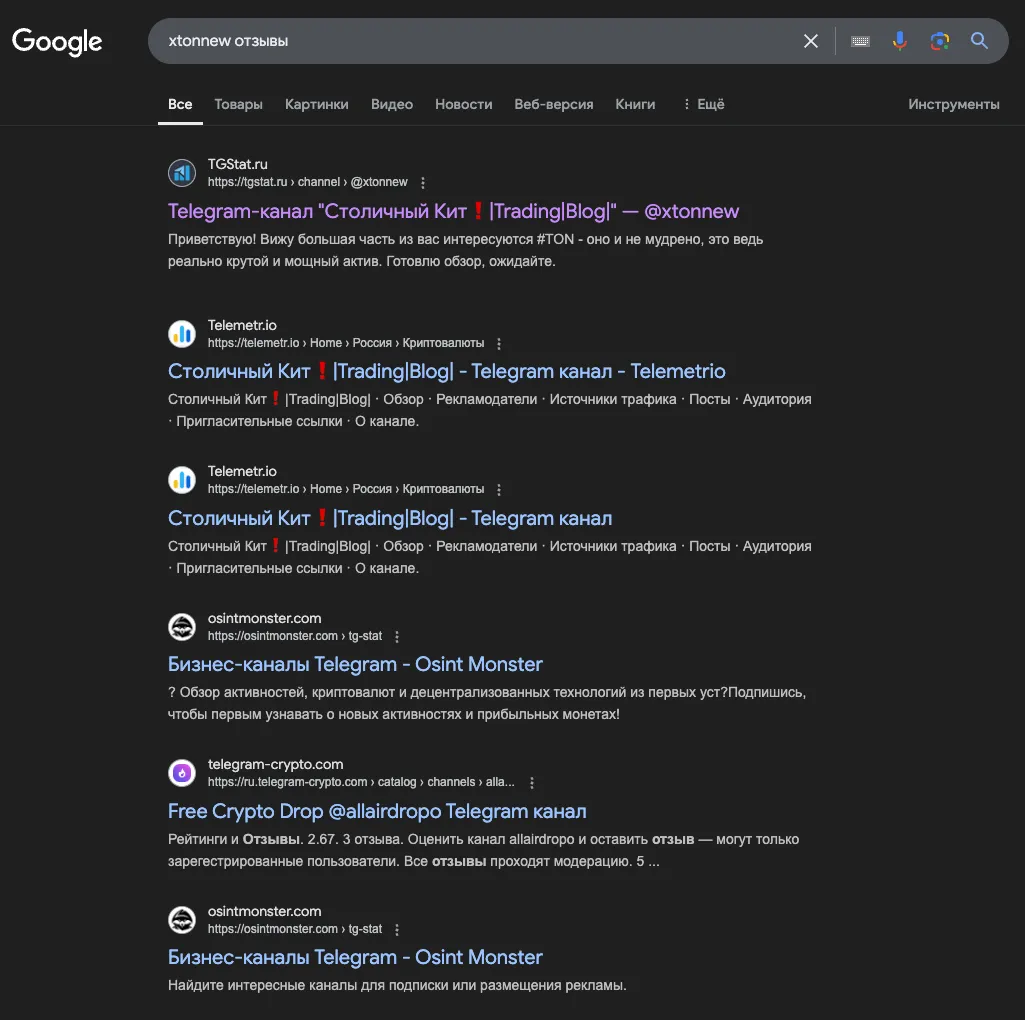Click the telegram-crypto.com site favicon
Viewport: 1025px width, 1020px height.
[x=182, y=773]
